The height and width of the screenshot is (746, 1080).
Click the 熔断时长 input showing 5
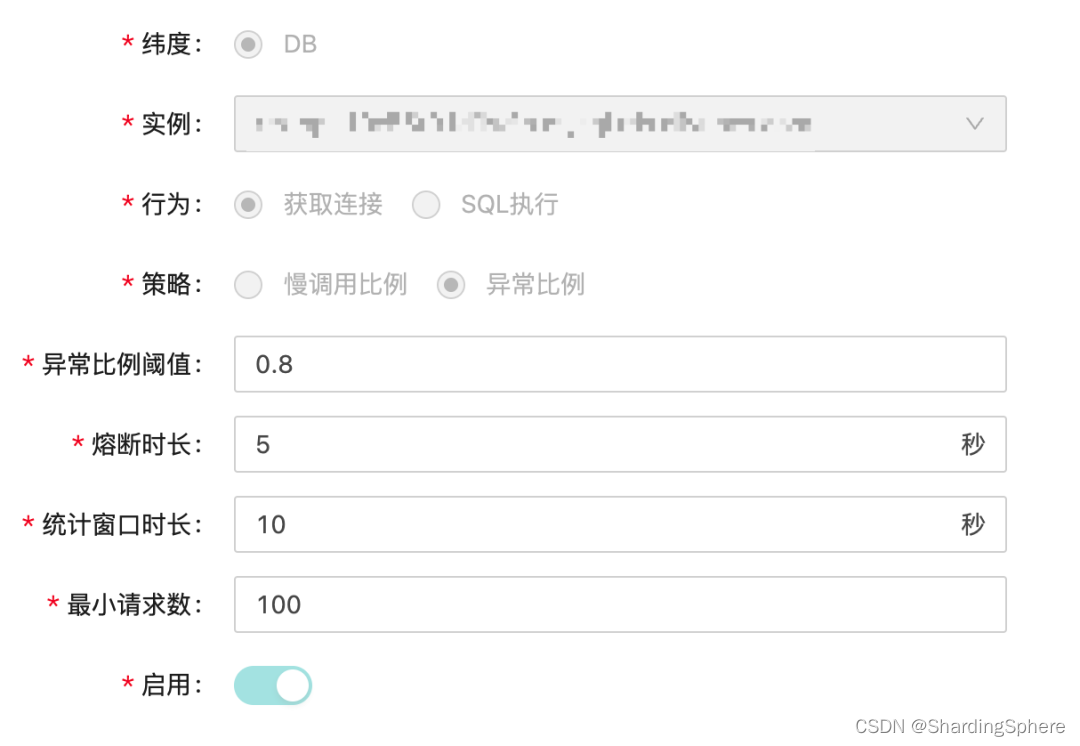click(x=600, y=444)
